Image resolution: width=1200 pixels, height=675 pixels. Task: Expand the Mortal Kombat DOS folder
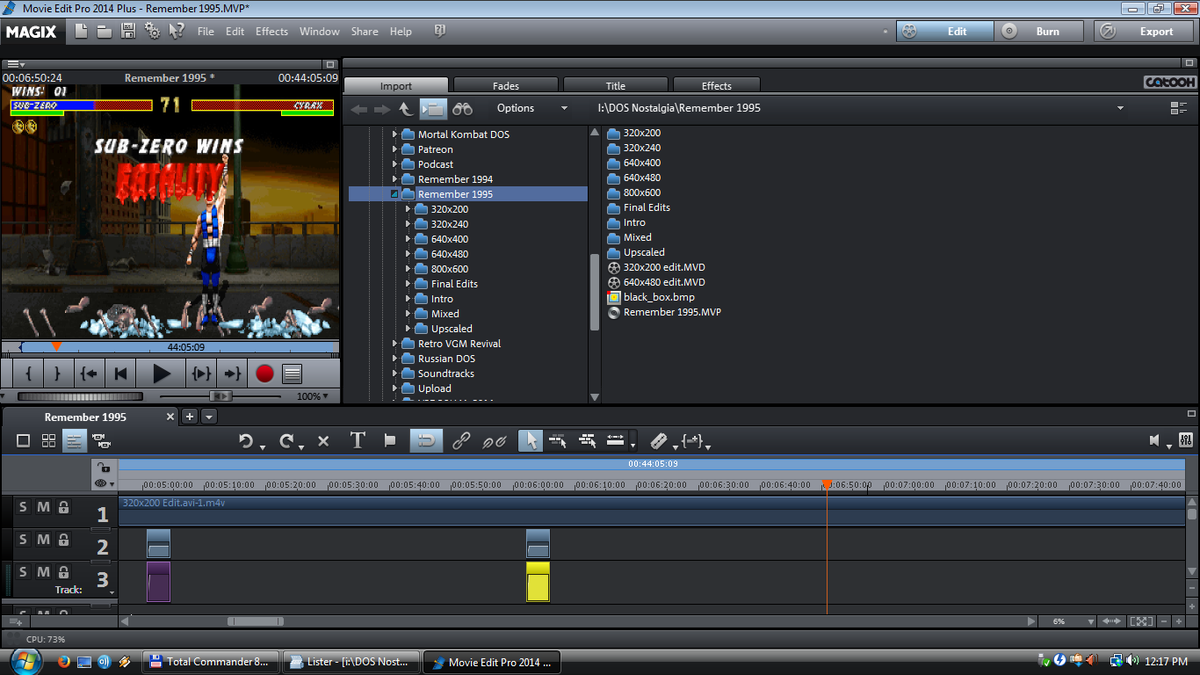[395, 134]
